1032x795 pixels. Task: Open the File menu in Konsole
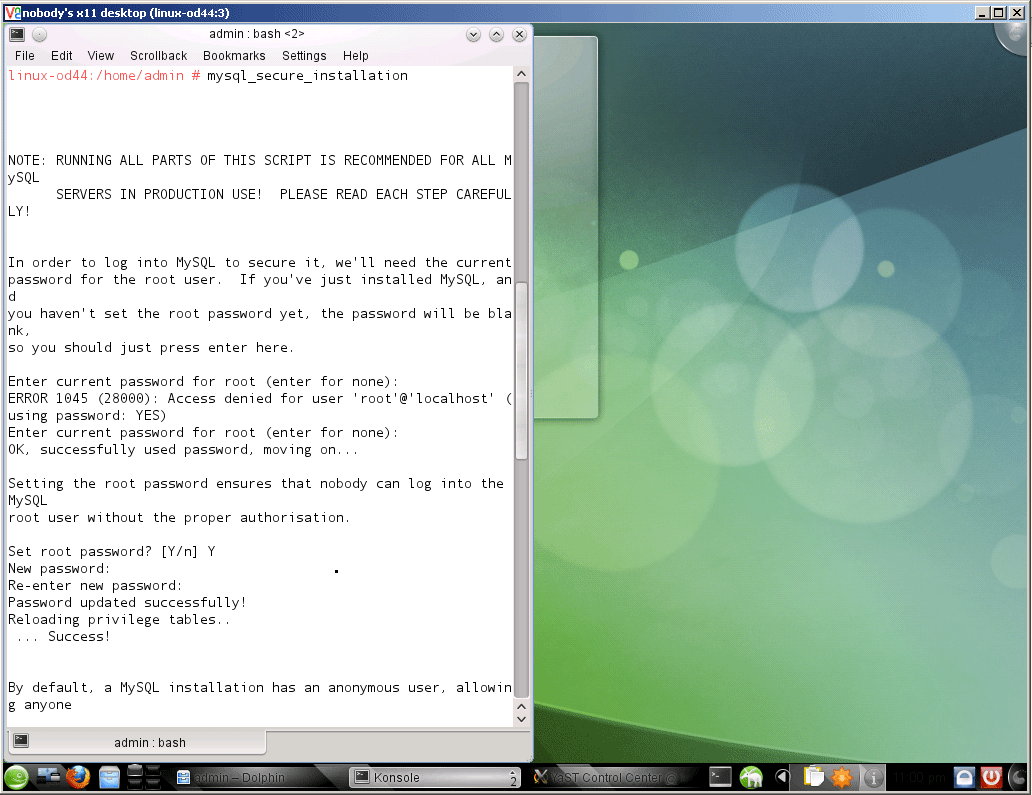(24, 56)
